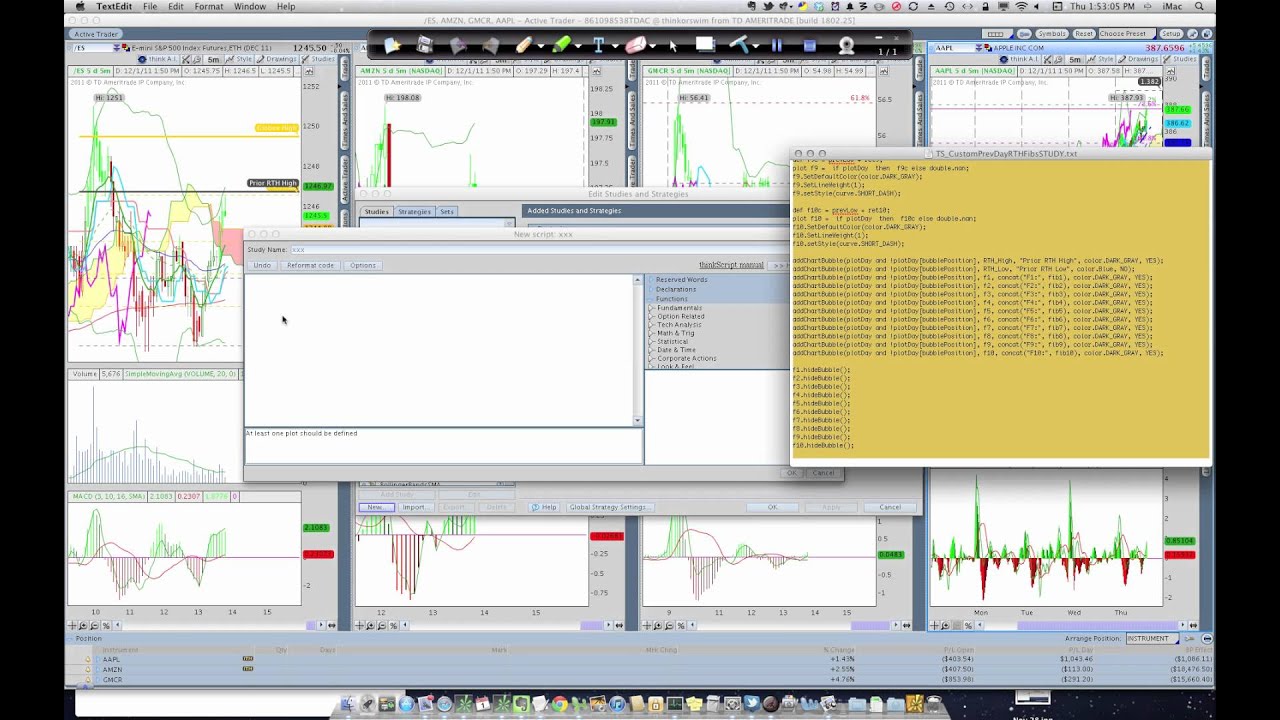Select the green highlighter tool
Screen dimensions: 1280x720
561,45
